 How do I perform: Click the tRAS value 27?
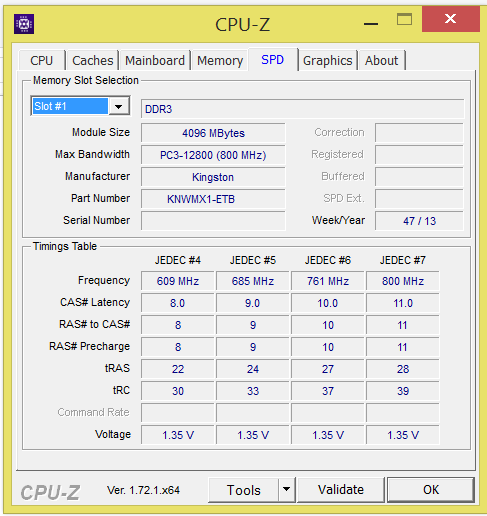point(328,369)
